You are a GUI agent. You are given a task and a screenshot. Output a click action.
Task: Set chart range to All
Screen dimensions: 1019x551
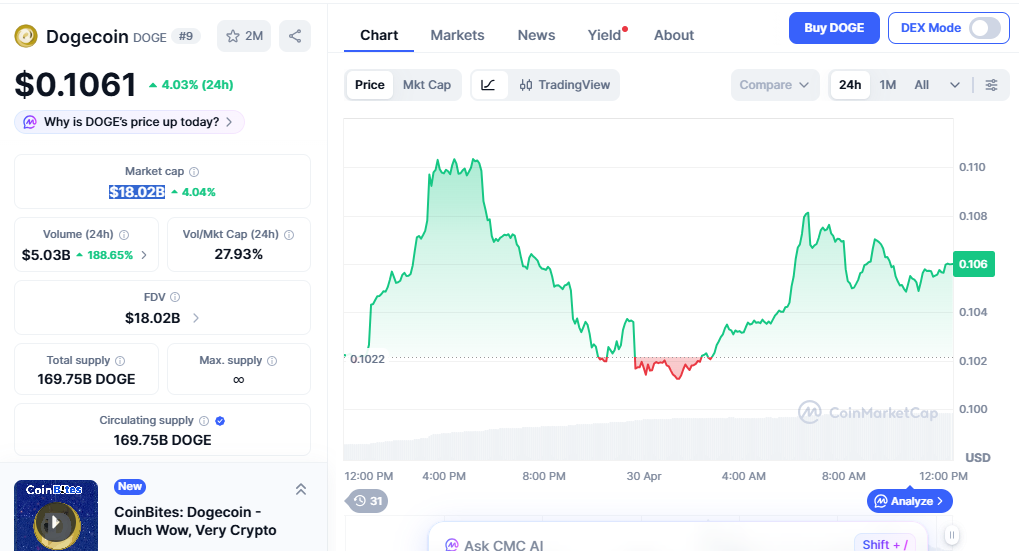click(x=922, y=85)
